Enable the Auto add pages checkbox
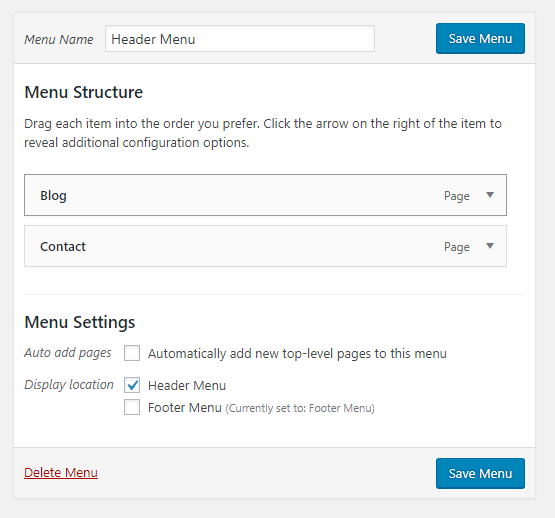Image resolution: width=555 pixels, height=518 pixels. pos(132,353)
